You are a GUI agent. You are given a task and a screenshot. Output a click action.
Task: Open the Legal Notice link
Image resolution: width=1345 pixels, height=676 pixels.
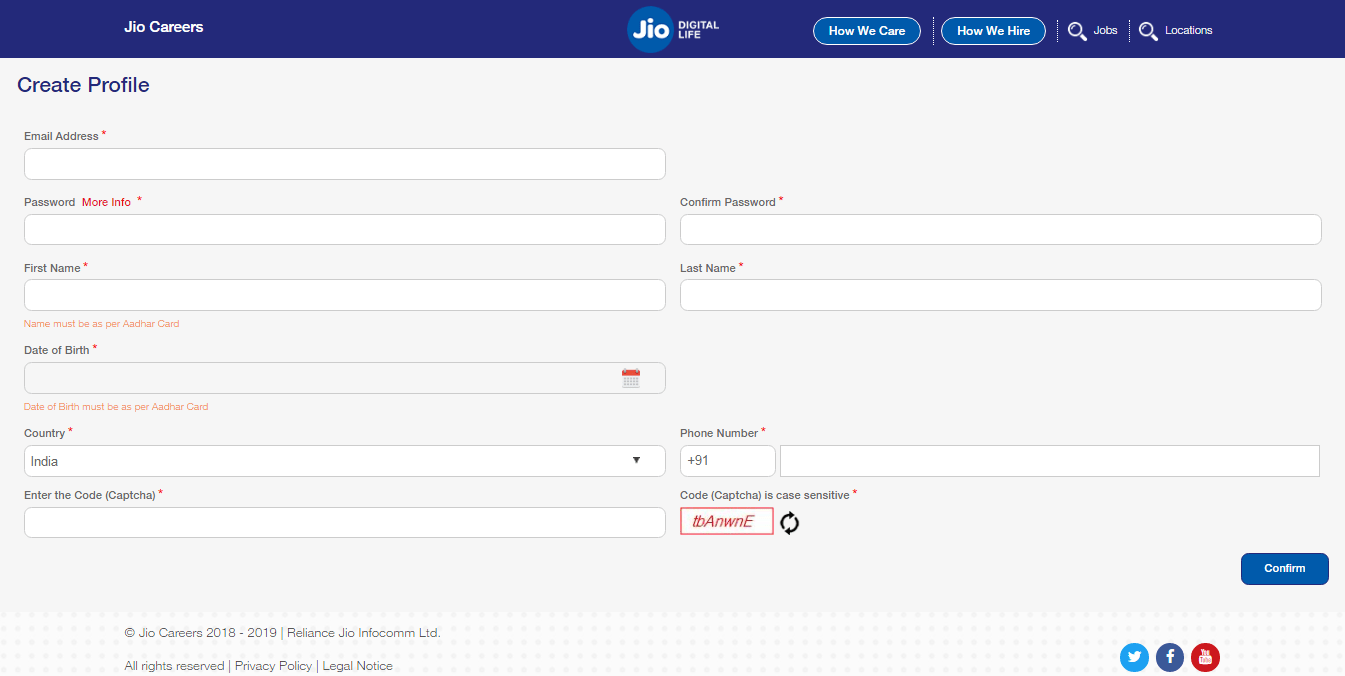tap(357, 666)
